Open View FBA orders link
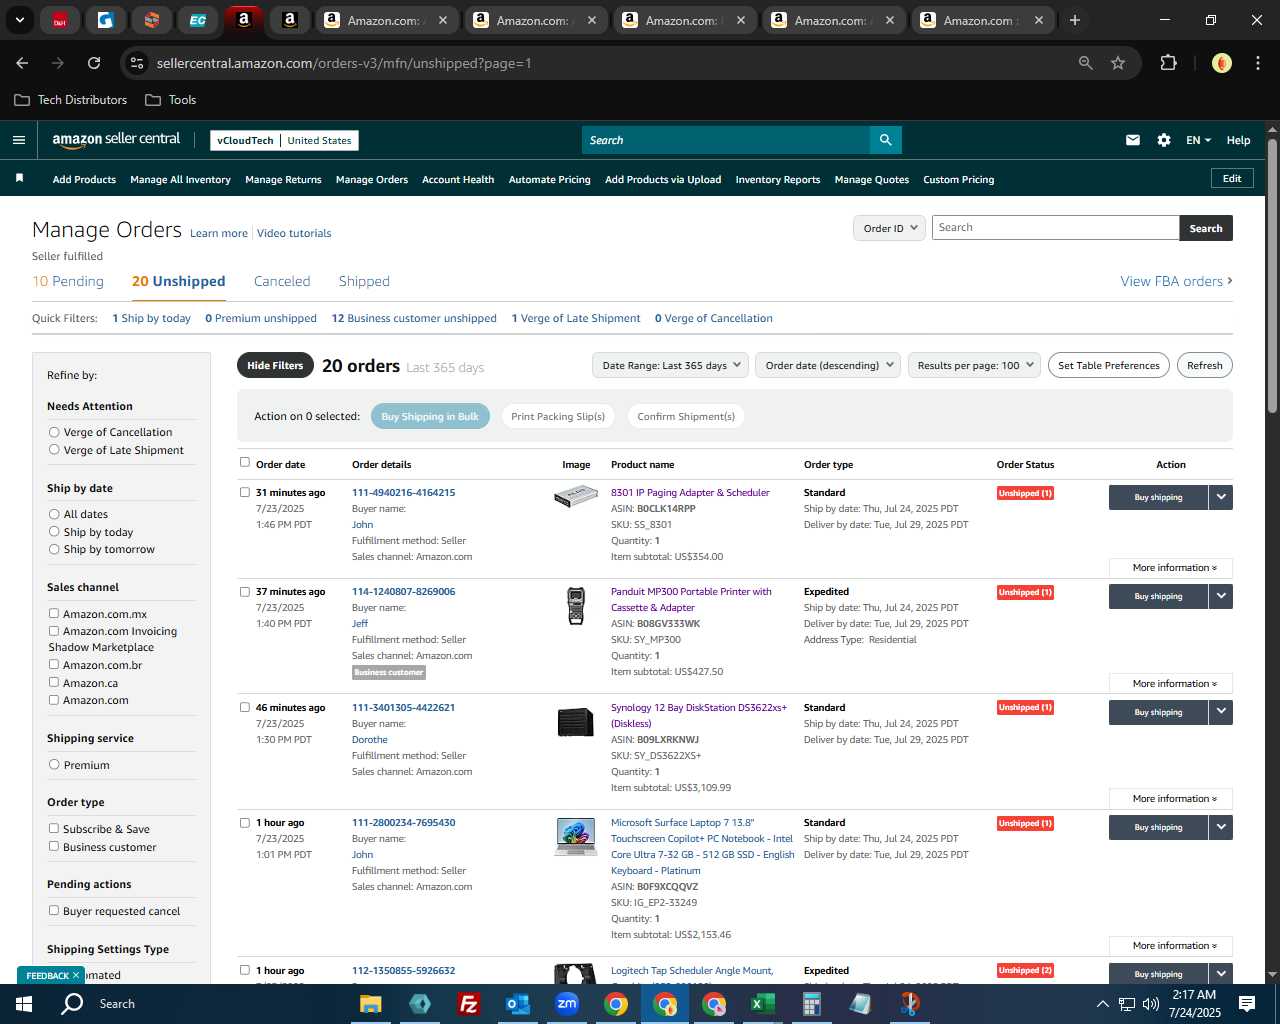The image size is (1280, 1024). [x=1176, y=281]
